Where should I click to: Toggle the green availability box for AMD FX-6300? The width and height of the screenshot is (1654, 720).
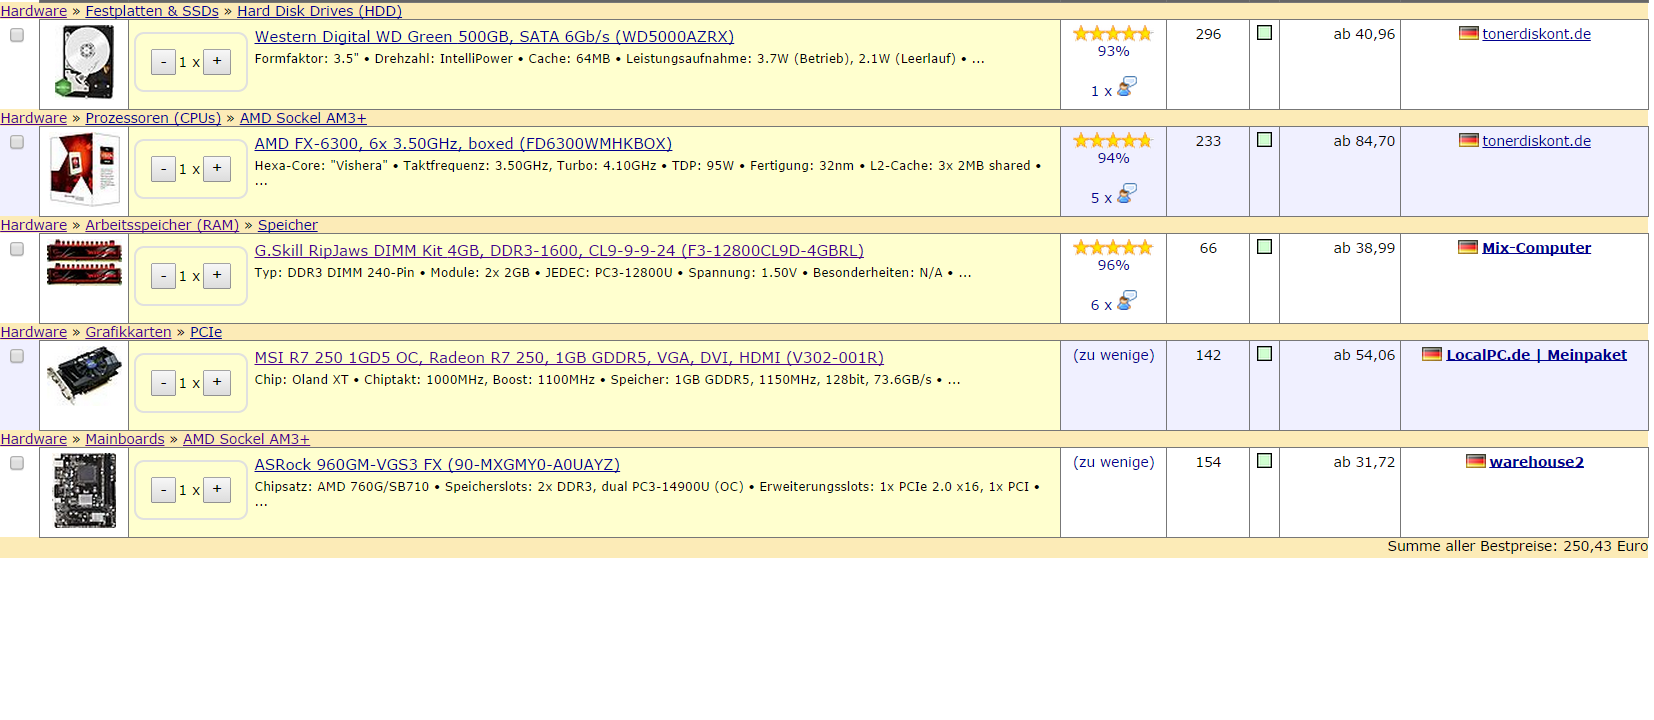[1264, 140]
